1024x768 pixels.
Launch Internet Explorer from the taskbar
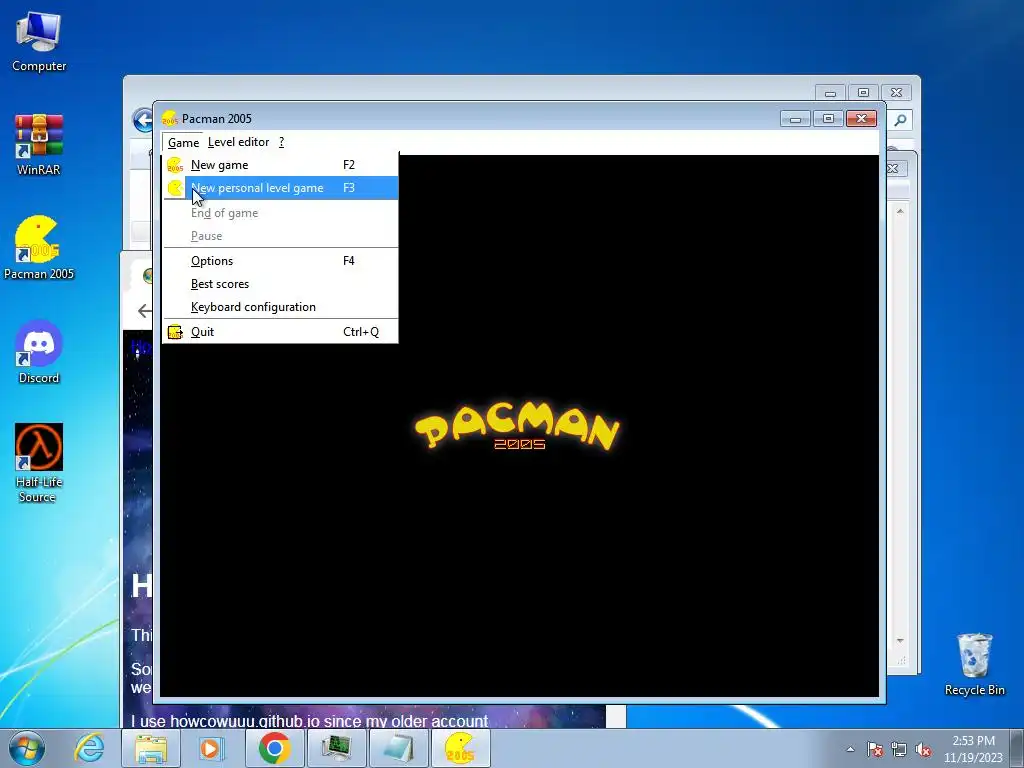(x=89, y=748)
